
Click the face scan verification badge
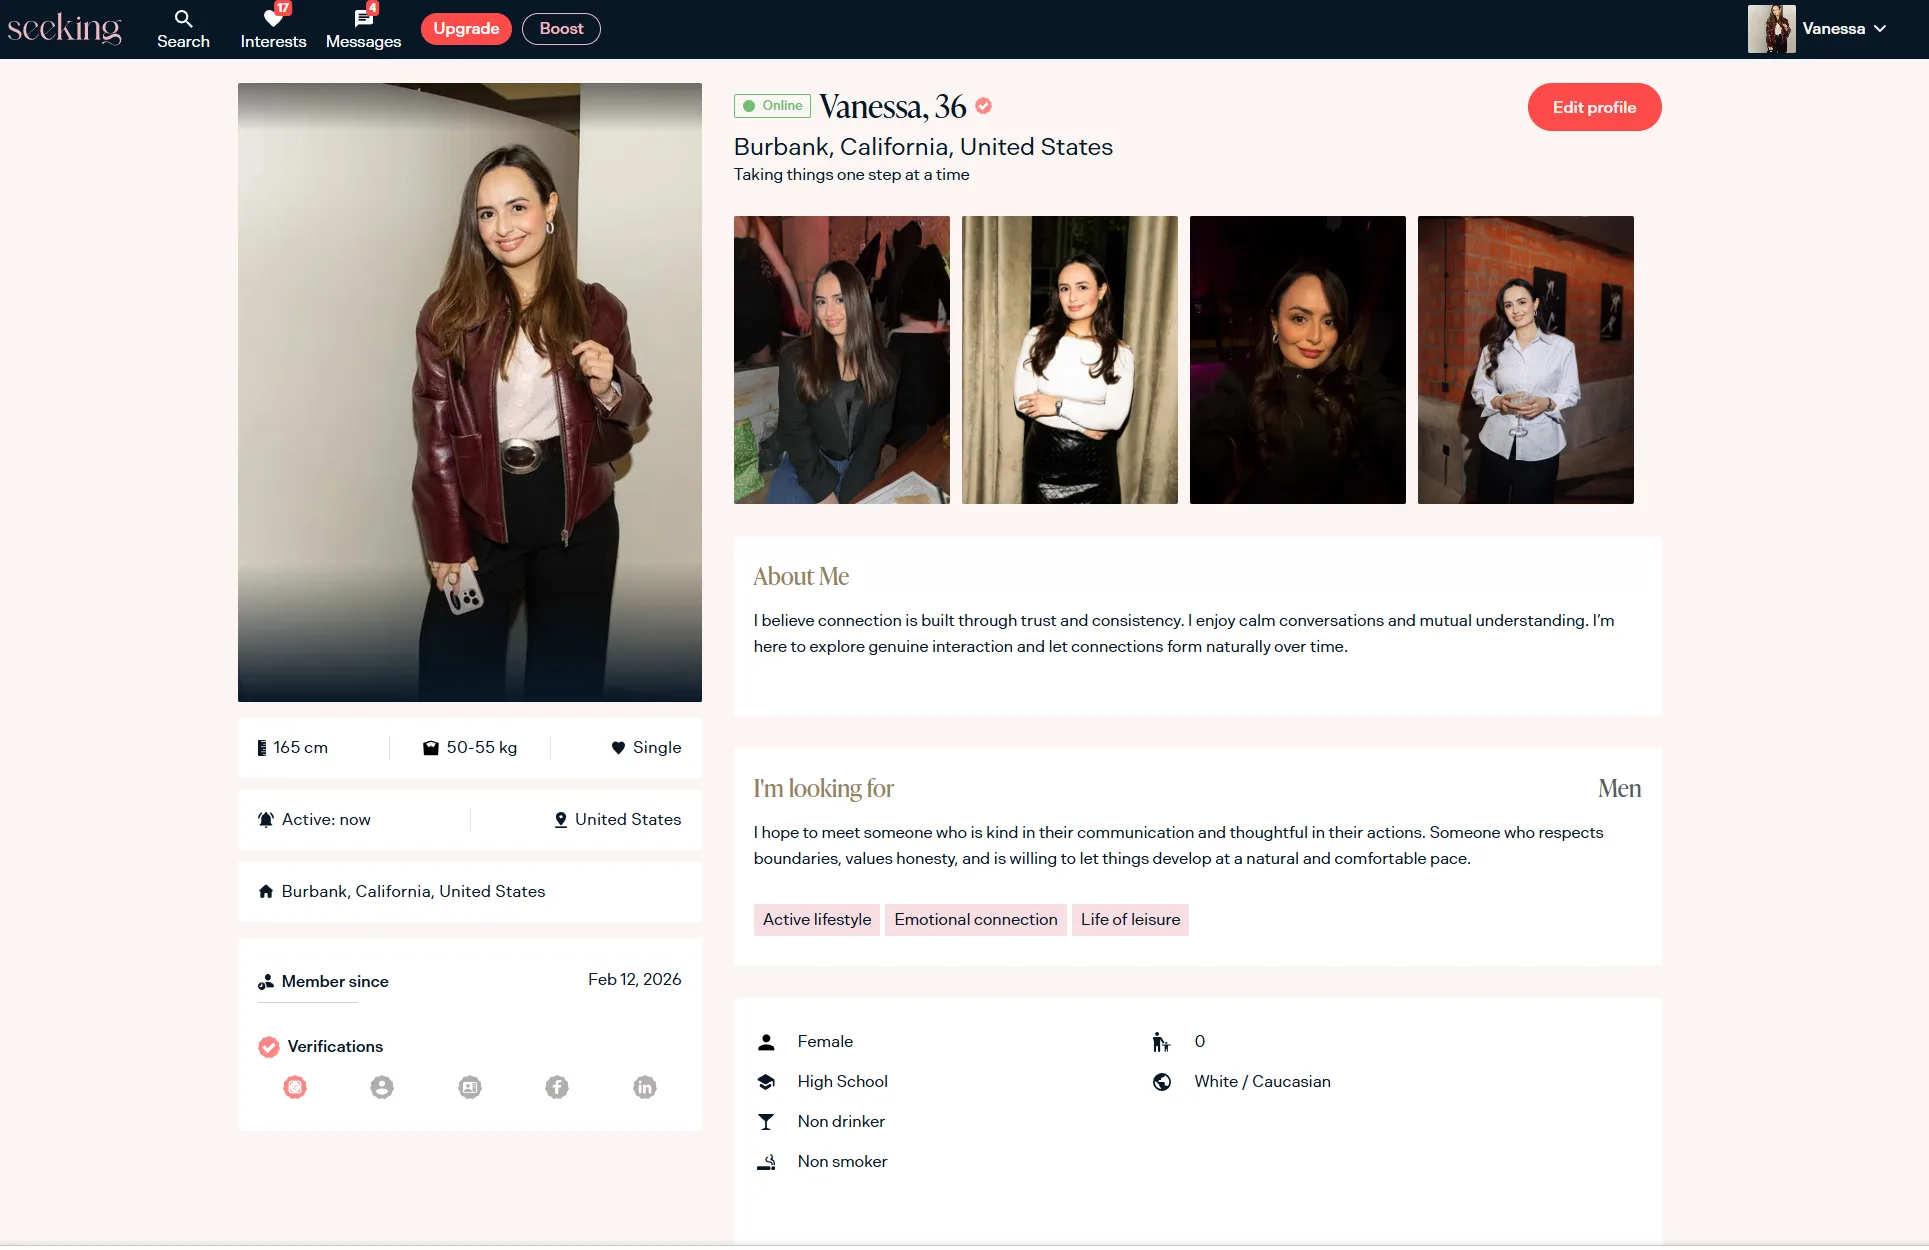point(295,1087)
